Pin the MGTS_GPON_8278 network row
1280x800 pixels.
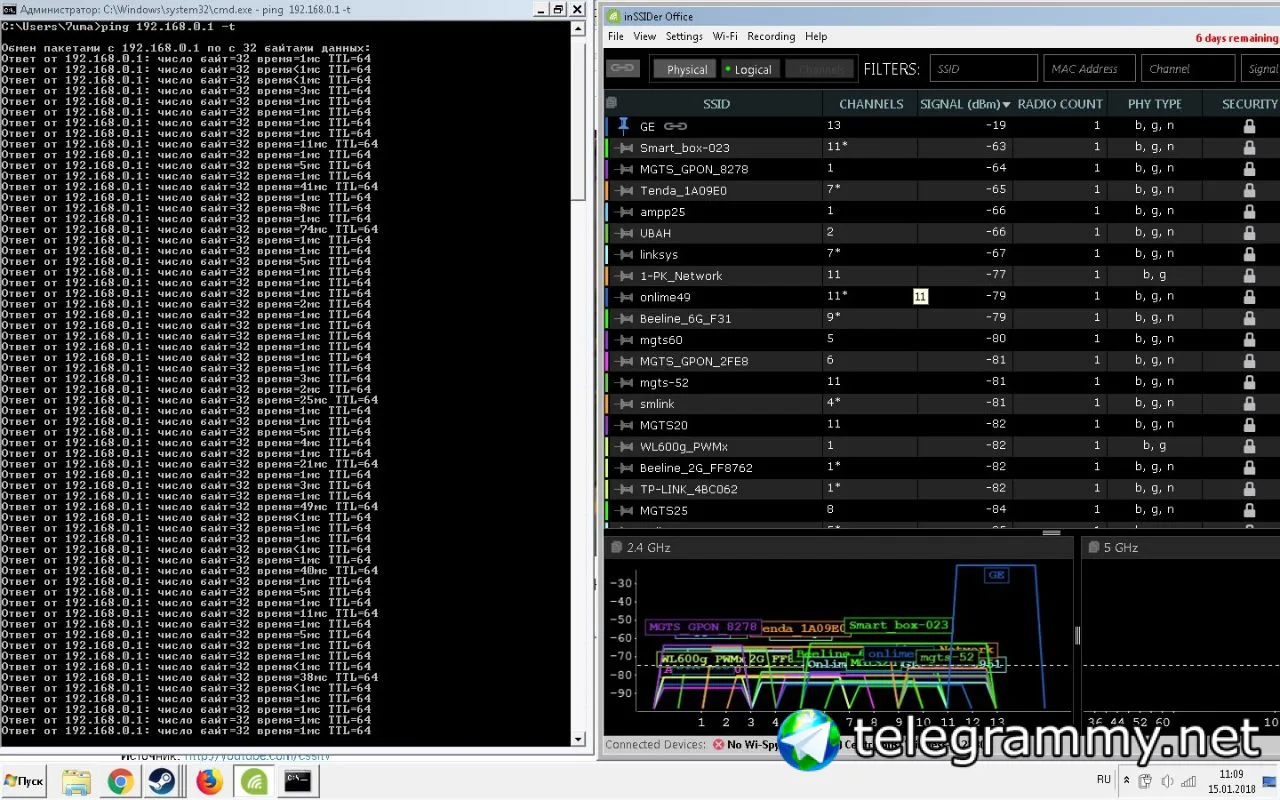click(625, 169)
